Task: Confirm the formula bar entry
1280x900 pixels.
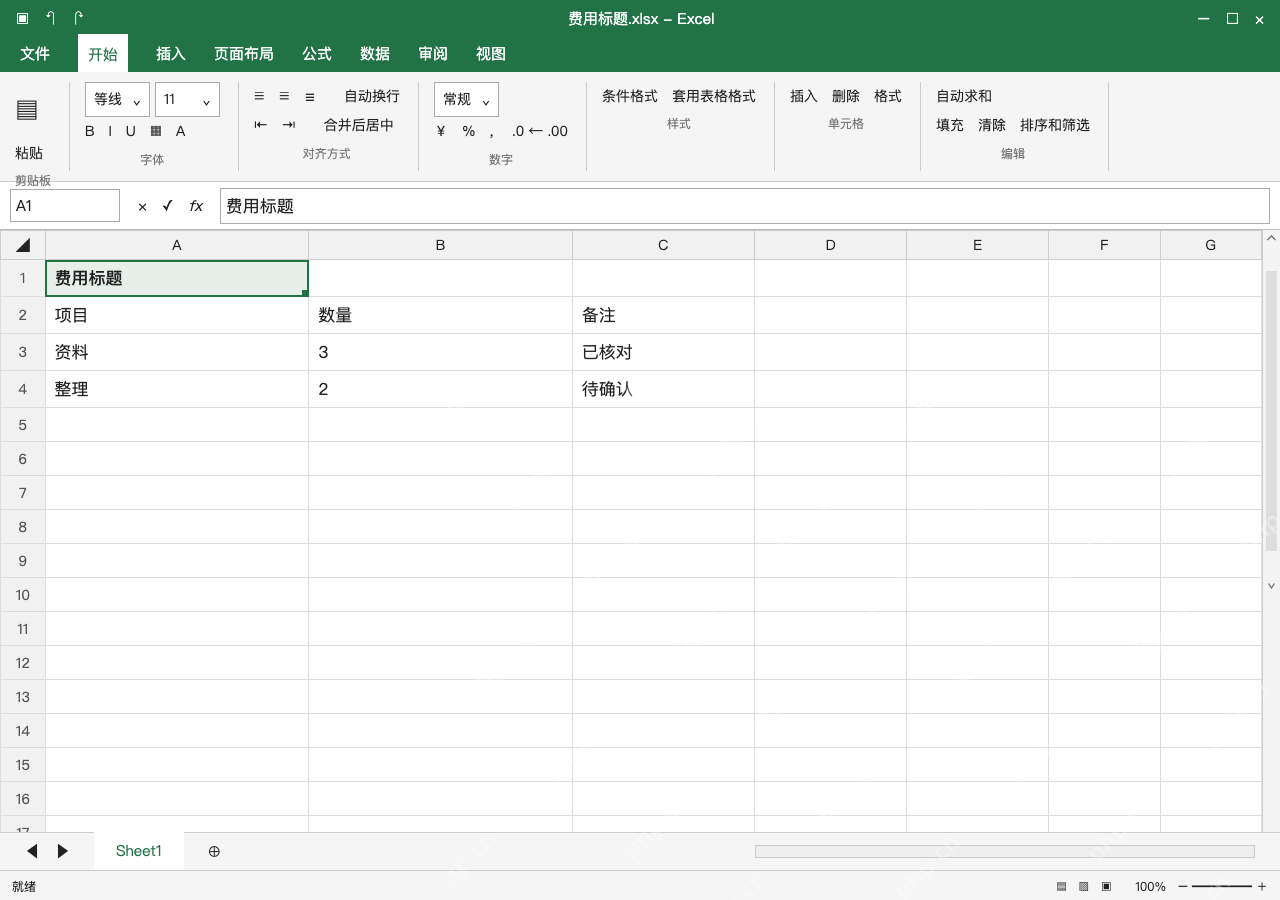Action: point(168,205)
